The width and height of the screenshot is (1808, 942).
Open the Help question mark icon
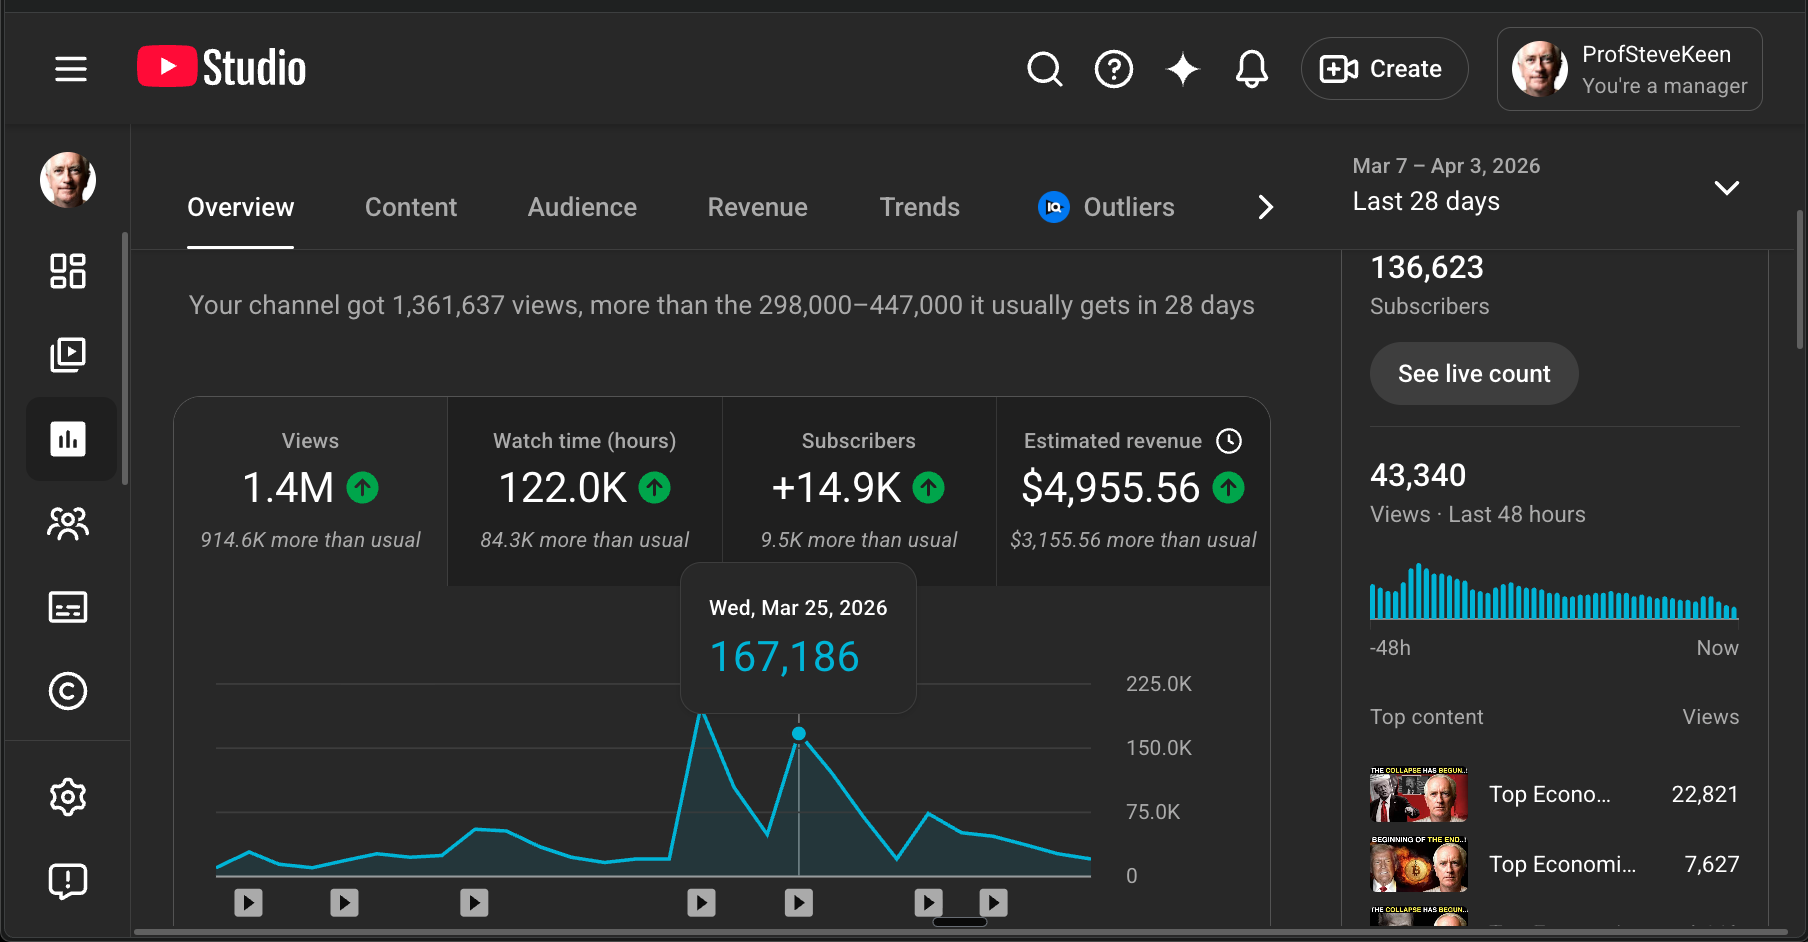pos(1114,69)
